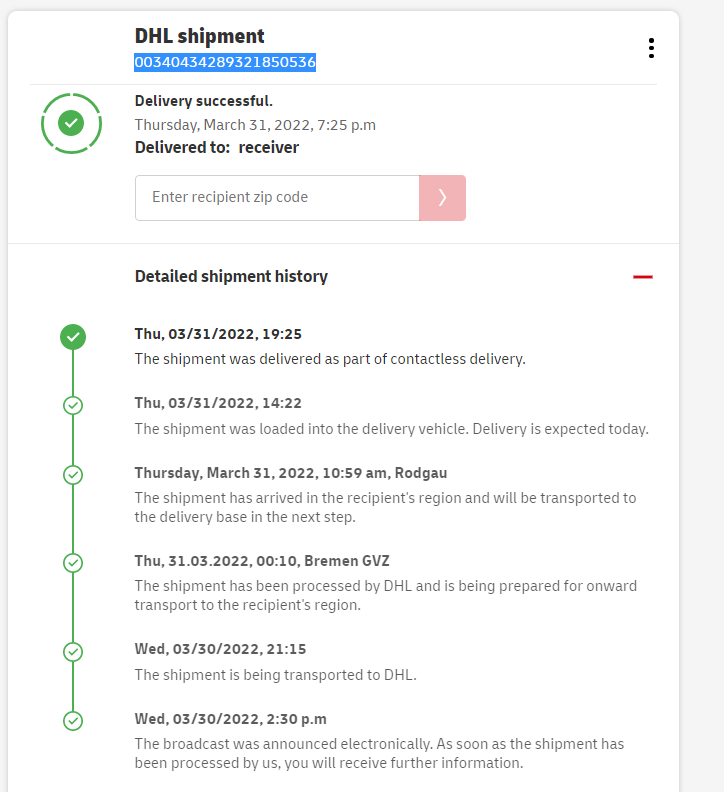Open the three-dot shipment options menu
Screen dimensions: 724x792
pos(651,48)
